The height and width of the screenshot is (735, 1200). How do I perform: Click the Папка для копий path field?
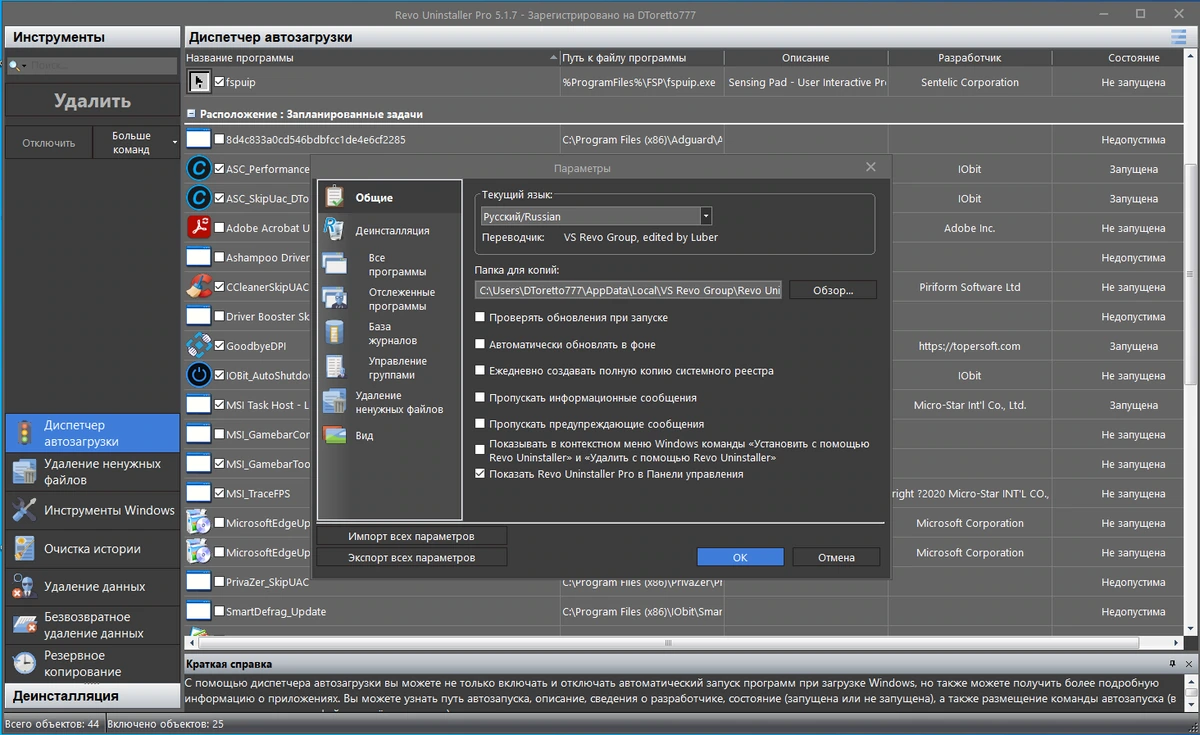[628, 290]
